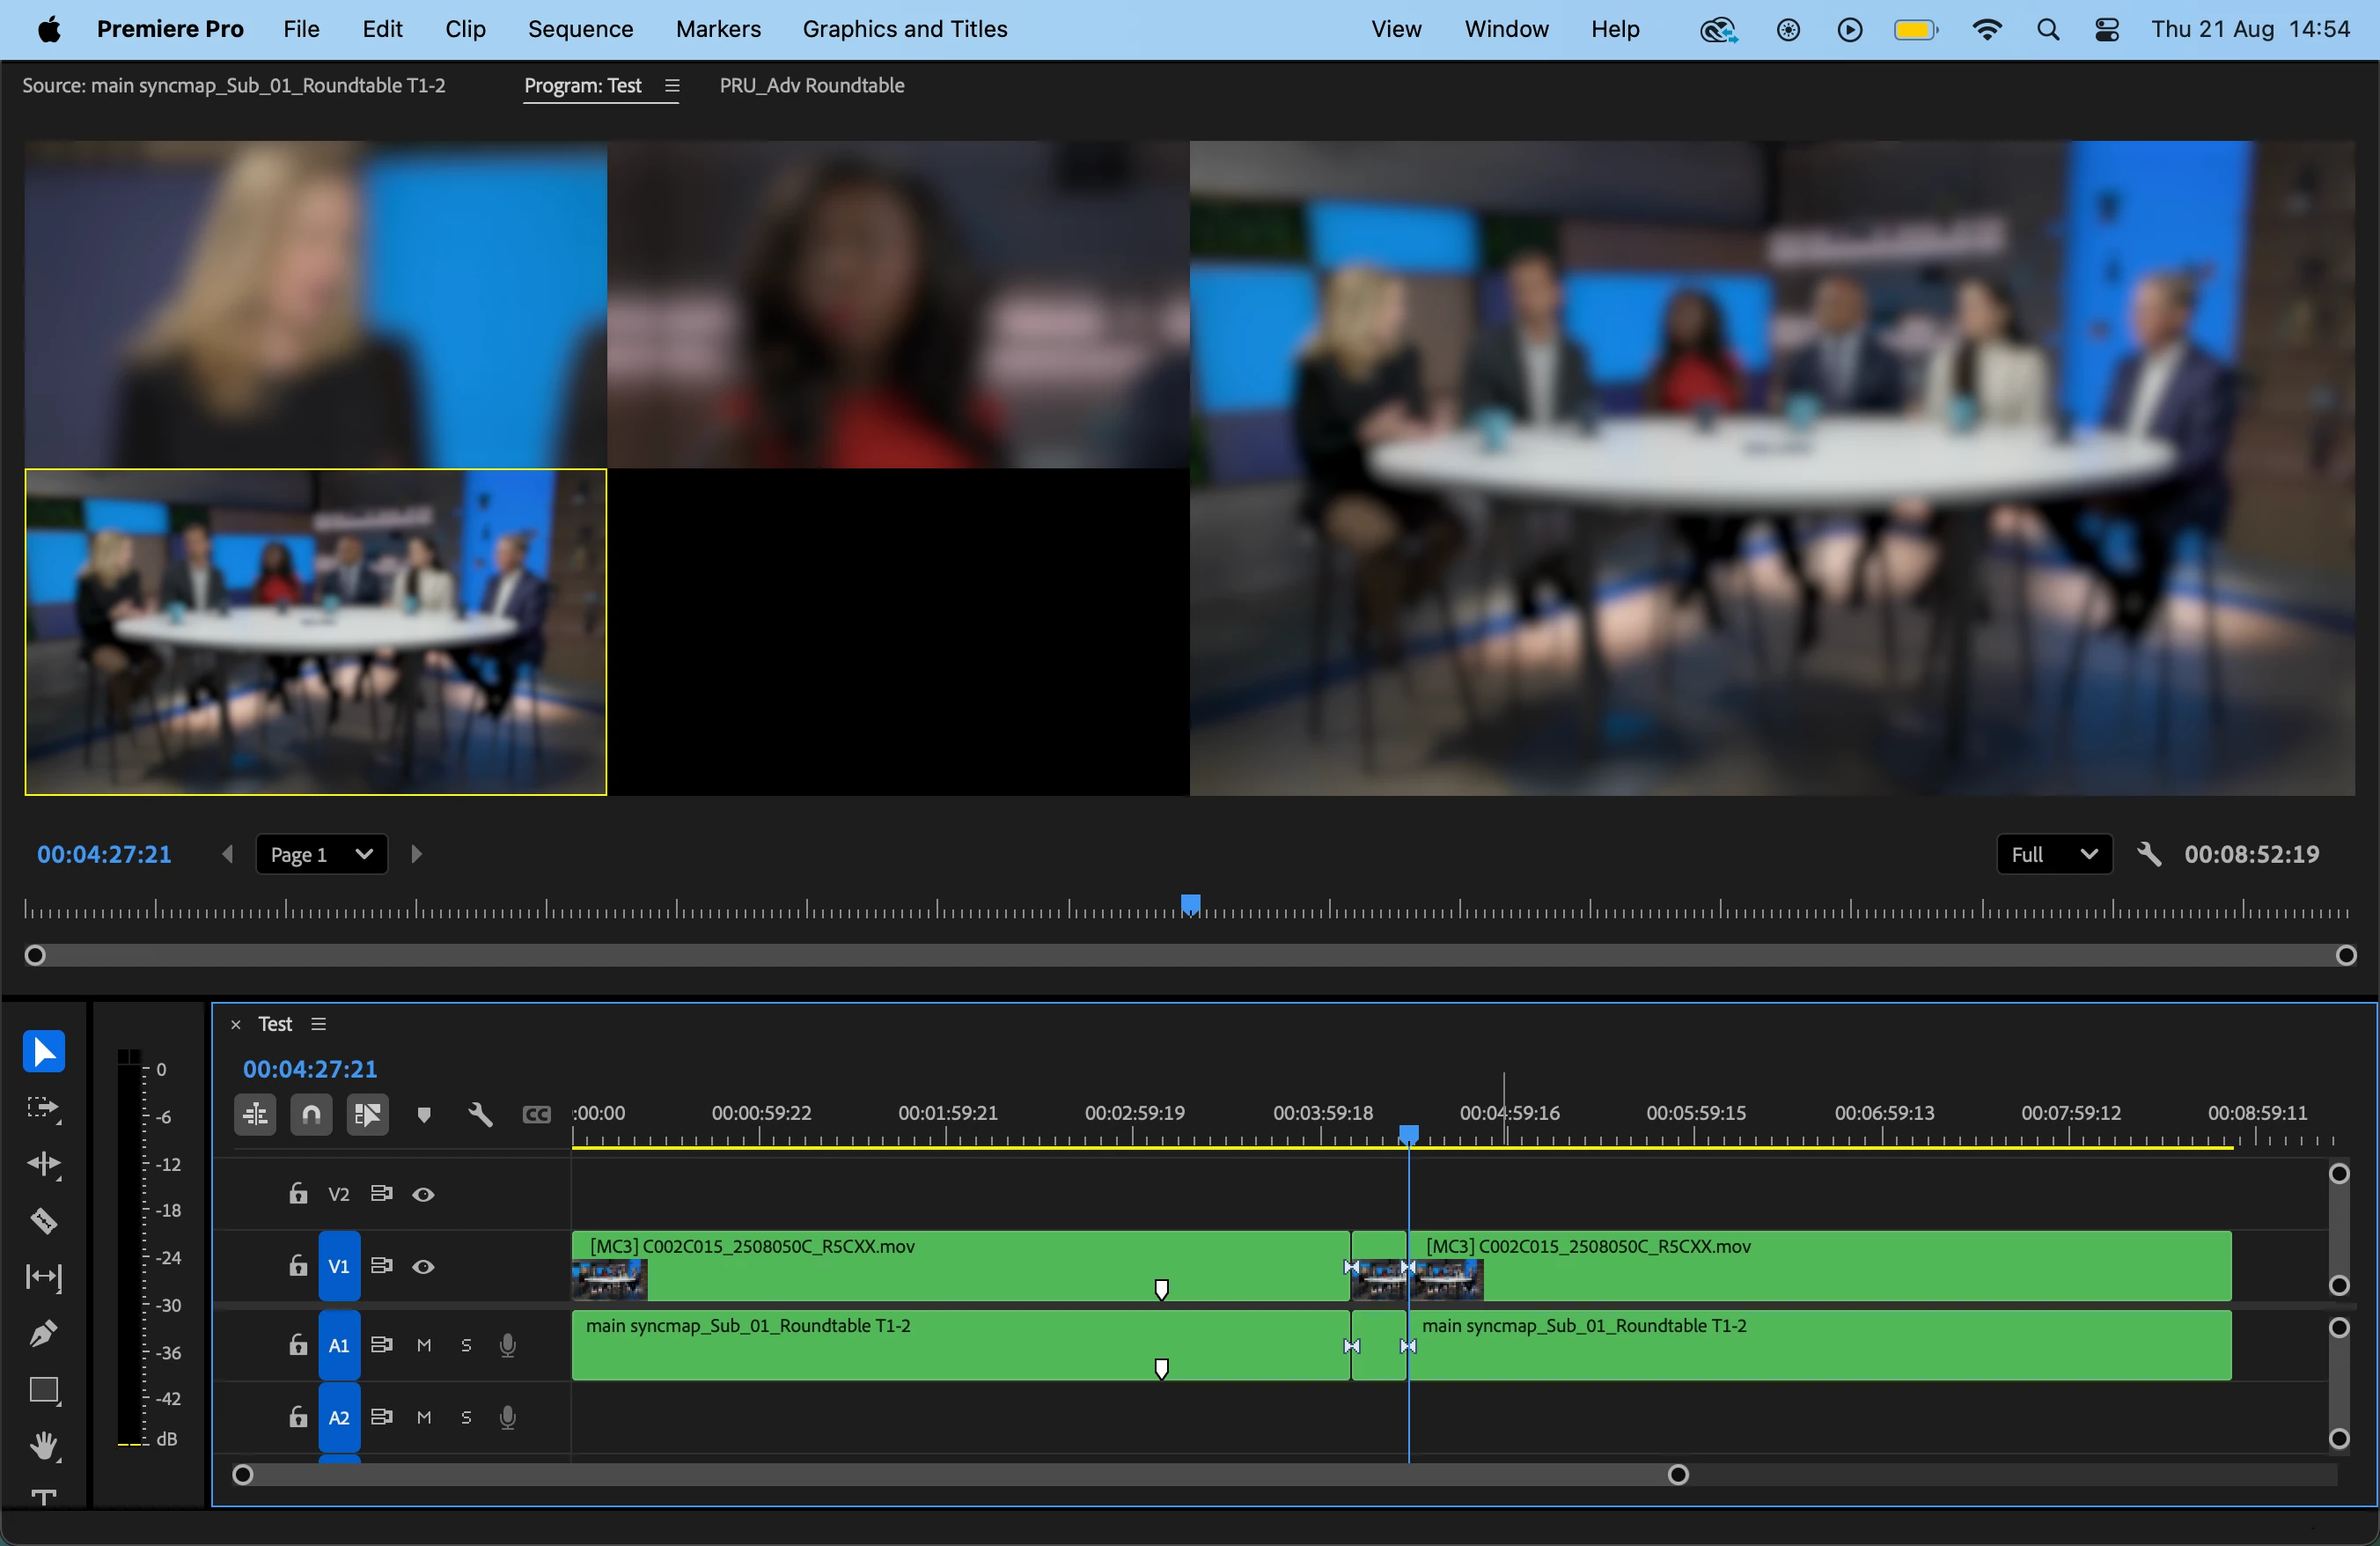Screen dimensions: 2380x1546
Task: Select the blonde woman camera angle thumbnail
Action: point(315,304)
